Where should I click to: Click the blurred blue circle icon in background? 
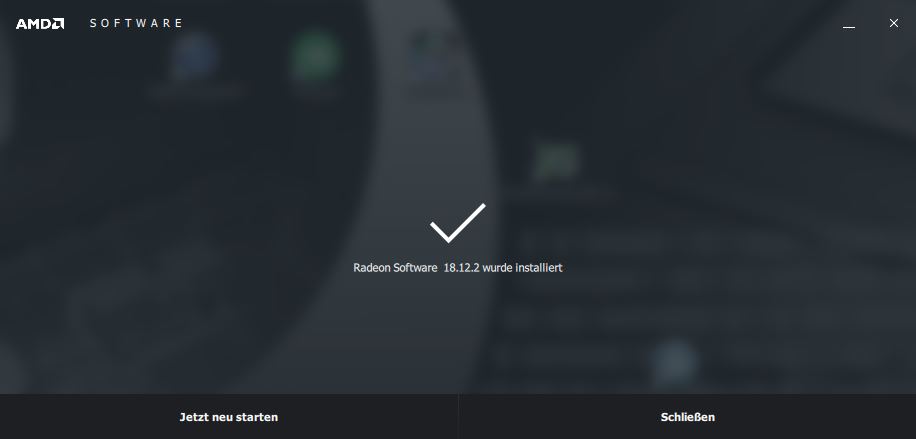coord(195,57)
